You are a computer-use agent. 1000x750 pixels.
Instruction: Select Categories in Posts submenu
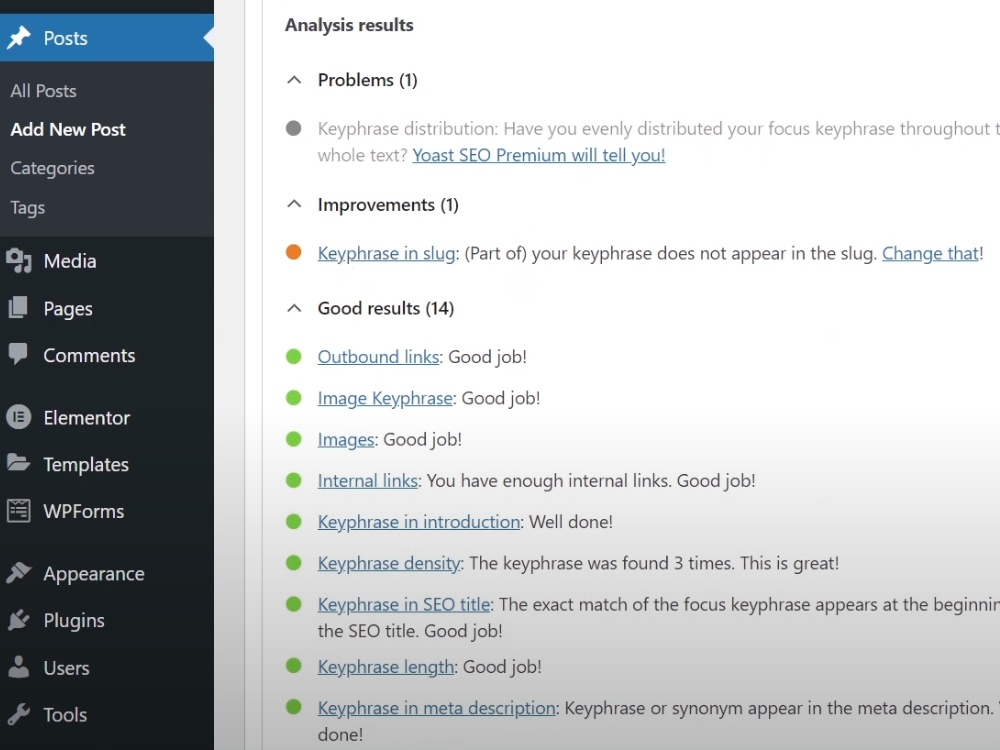pos(52,168)
